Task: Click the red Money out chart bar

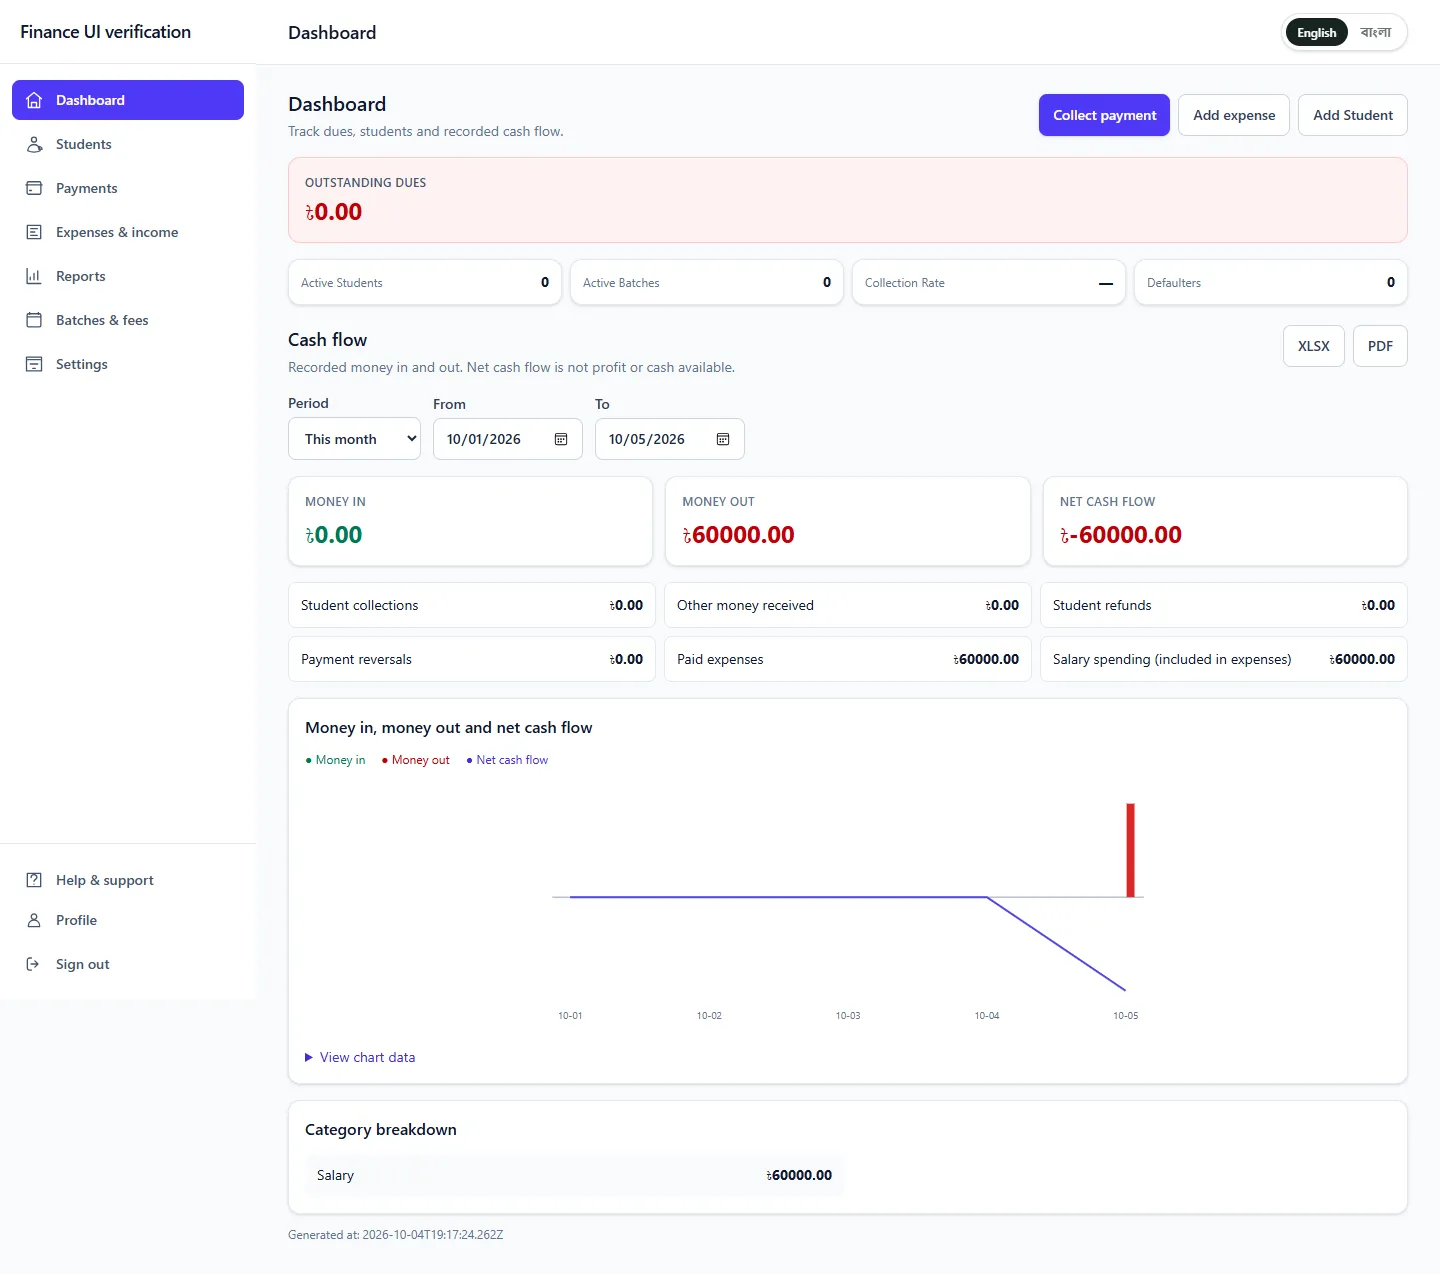Action: [x=1131, y=850]
